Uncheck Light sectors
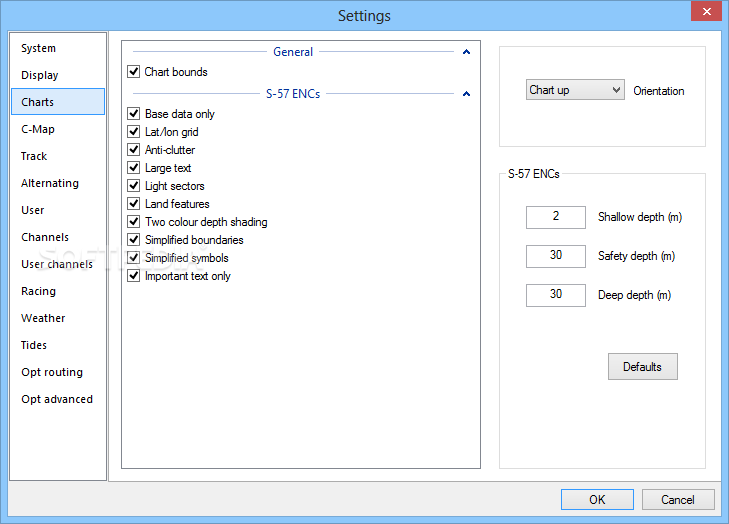 pos(133,186)
